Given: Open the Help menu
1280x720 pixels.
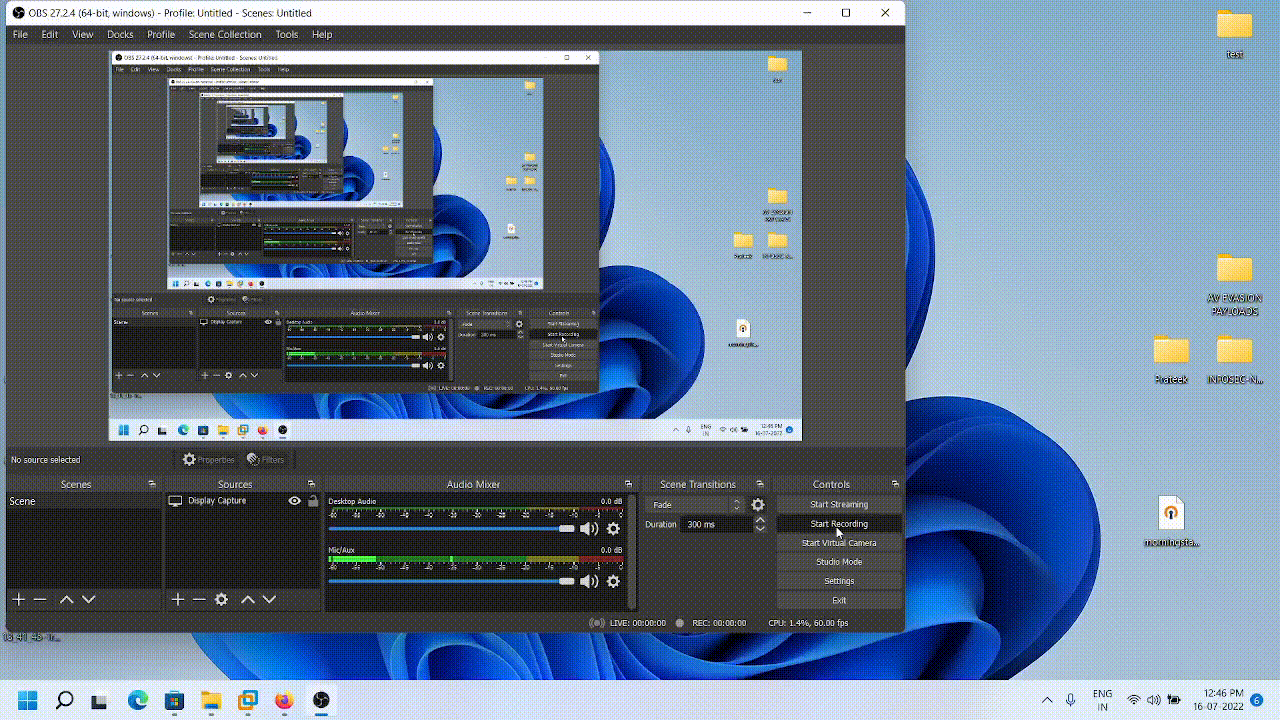Looking at the screenshot, I should (x=322, y=34).
